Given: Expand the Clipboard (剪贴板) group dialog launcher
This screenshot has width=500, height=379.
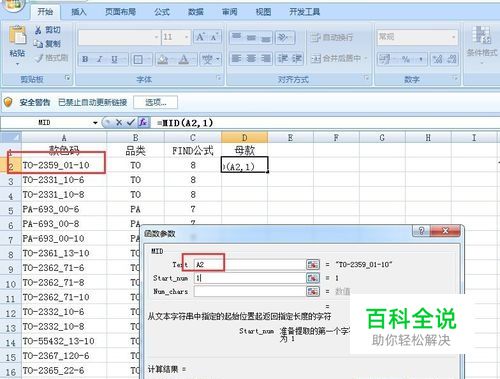Looking at the screenshot, I should click(x=68, y=78).
